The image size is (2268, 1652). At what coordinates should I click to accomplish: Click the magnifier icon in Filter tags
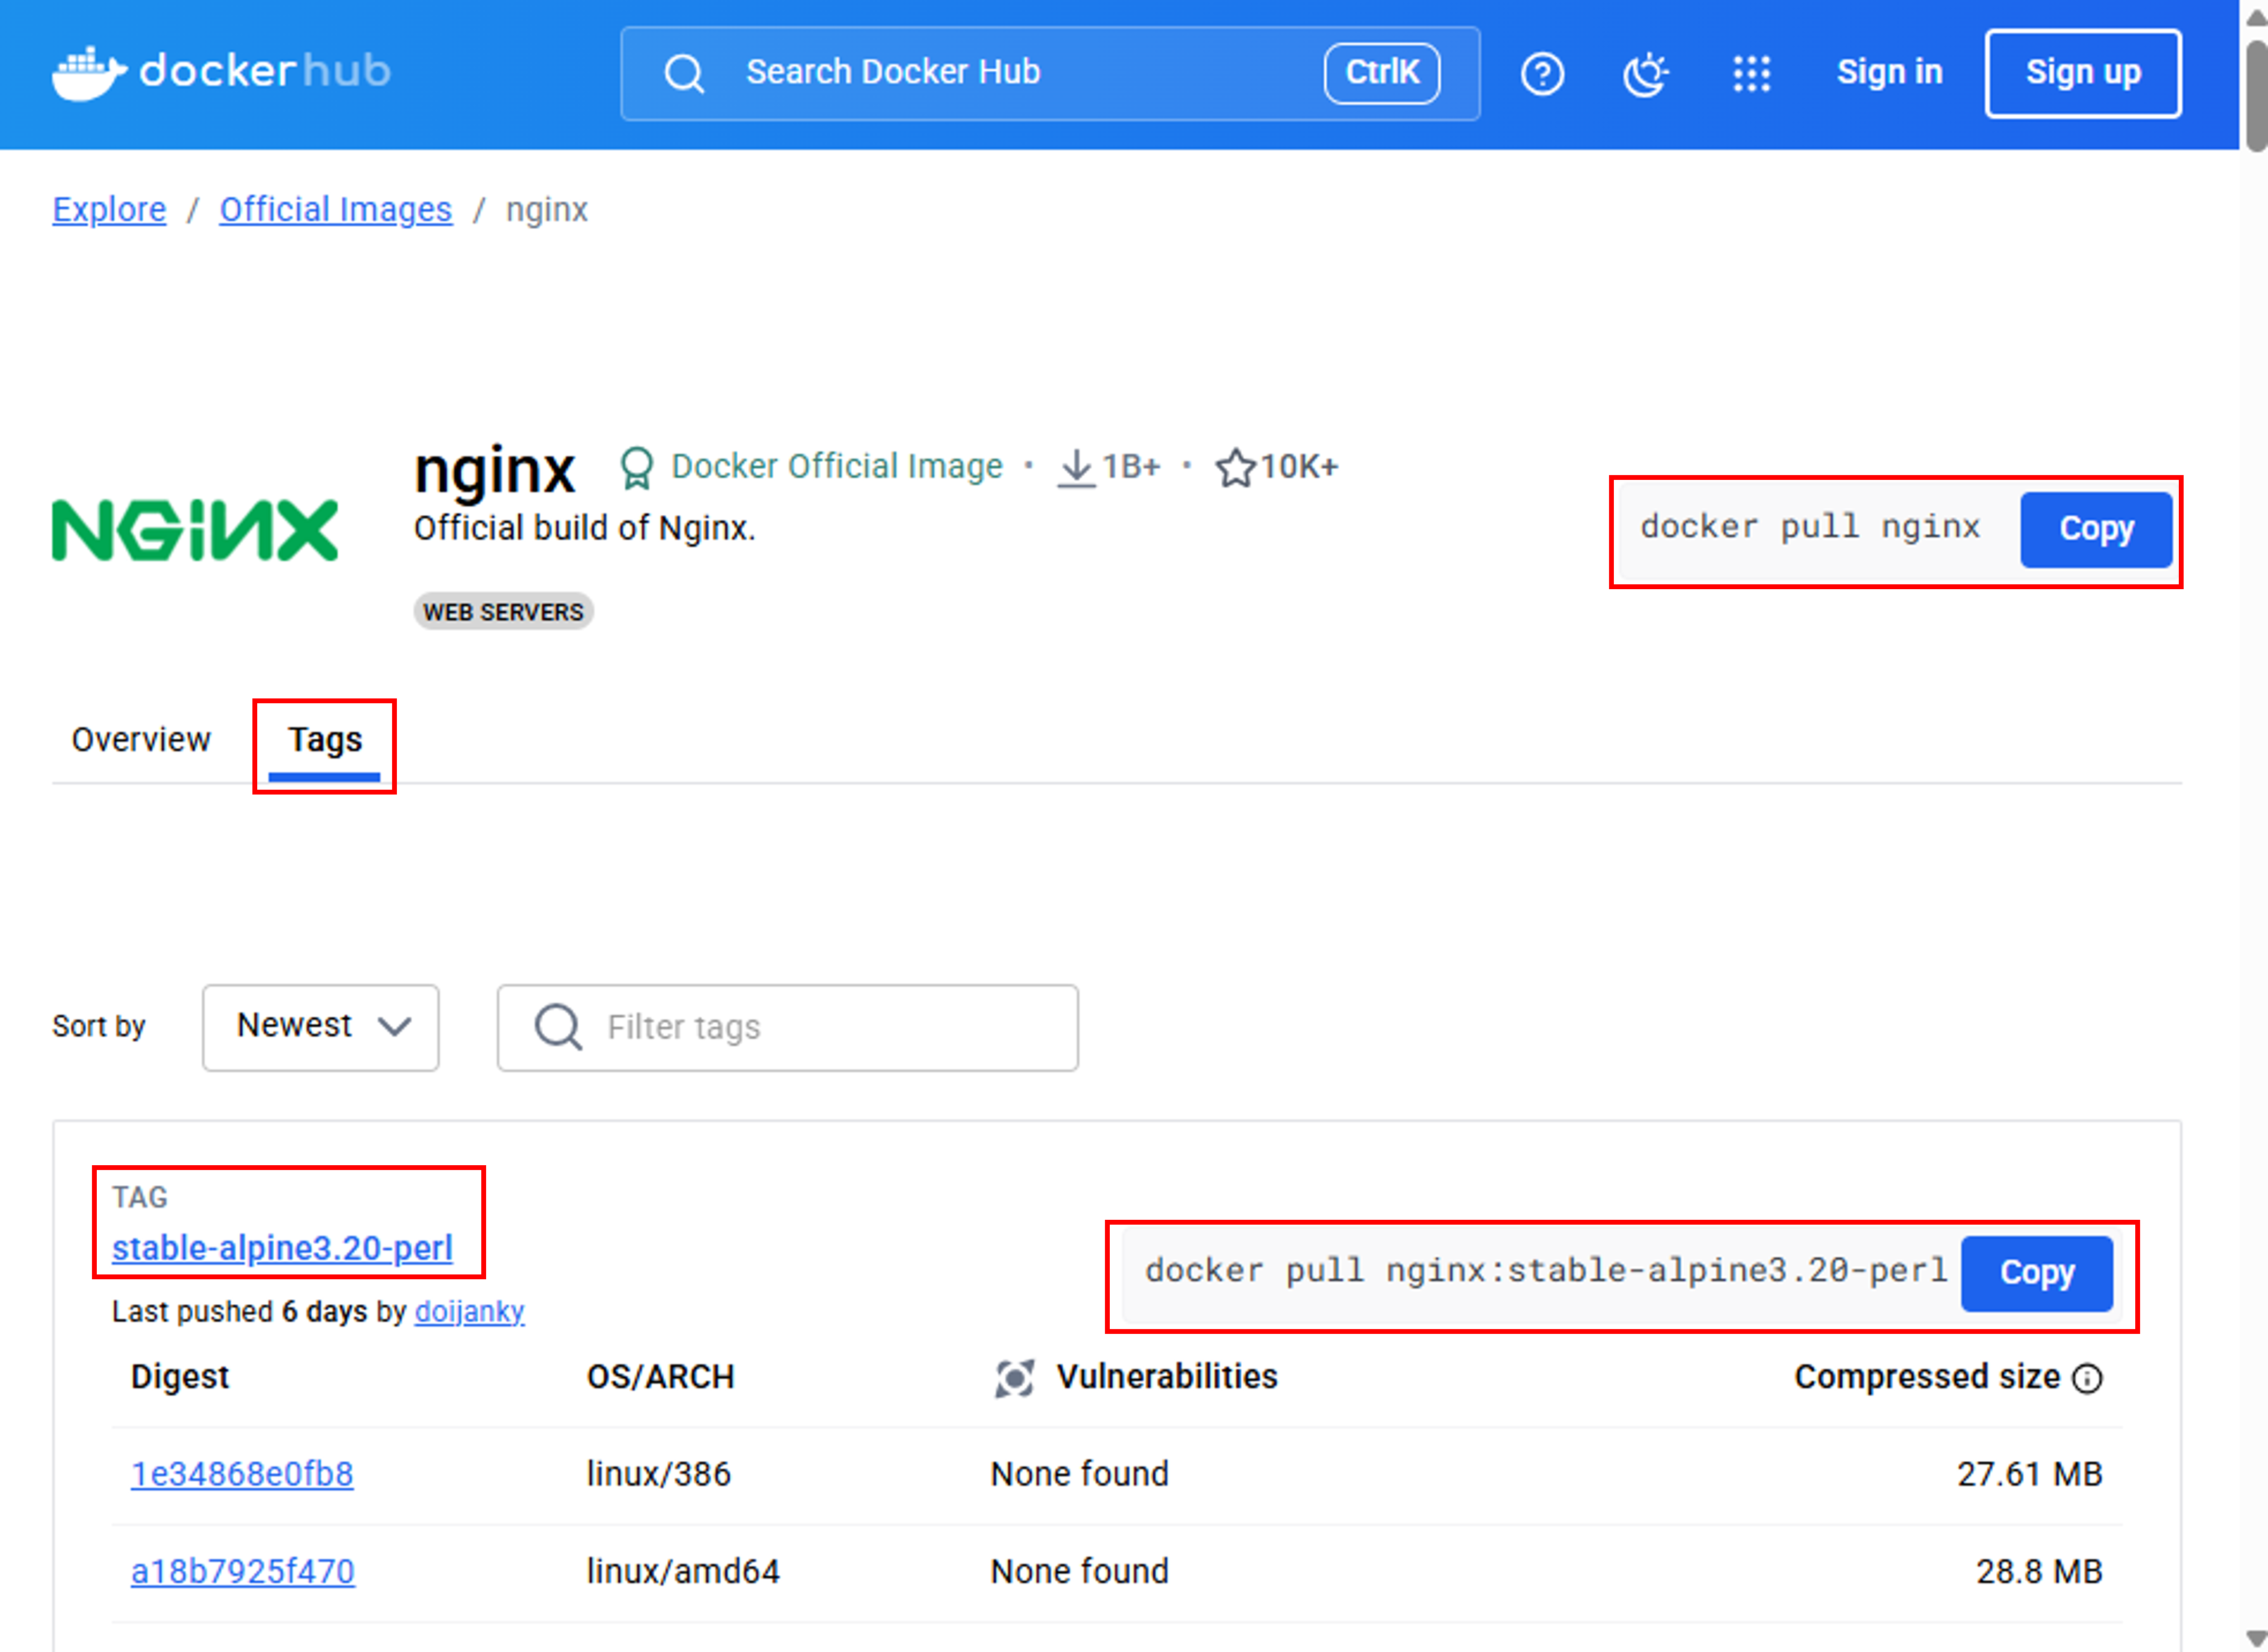pyautogui.click(x=558, y=1027)
